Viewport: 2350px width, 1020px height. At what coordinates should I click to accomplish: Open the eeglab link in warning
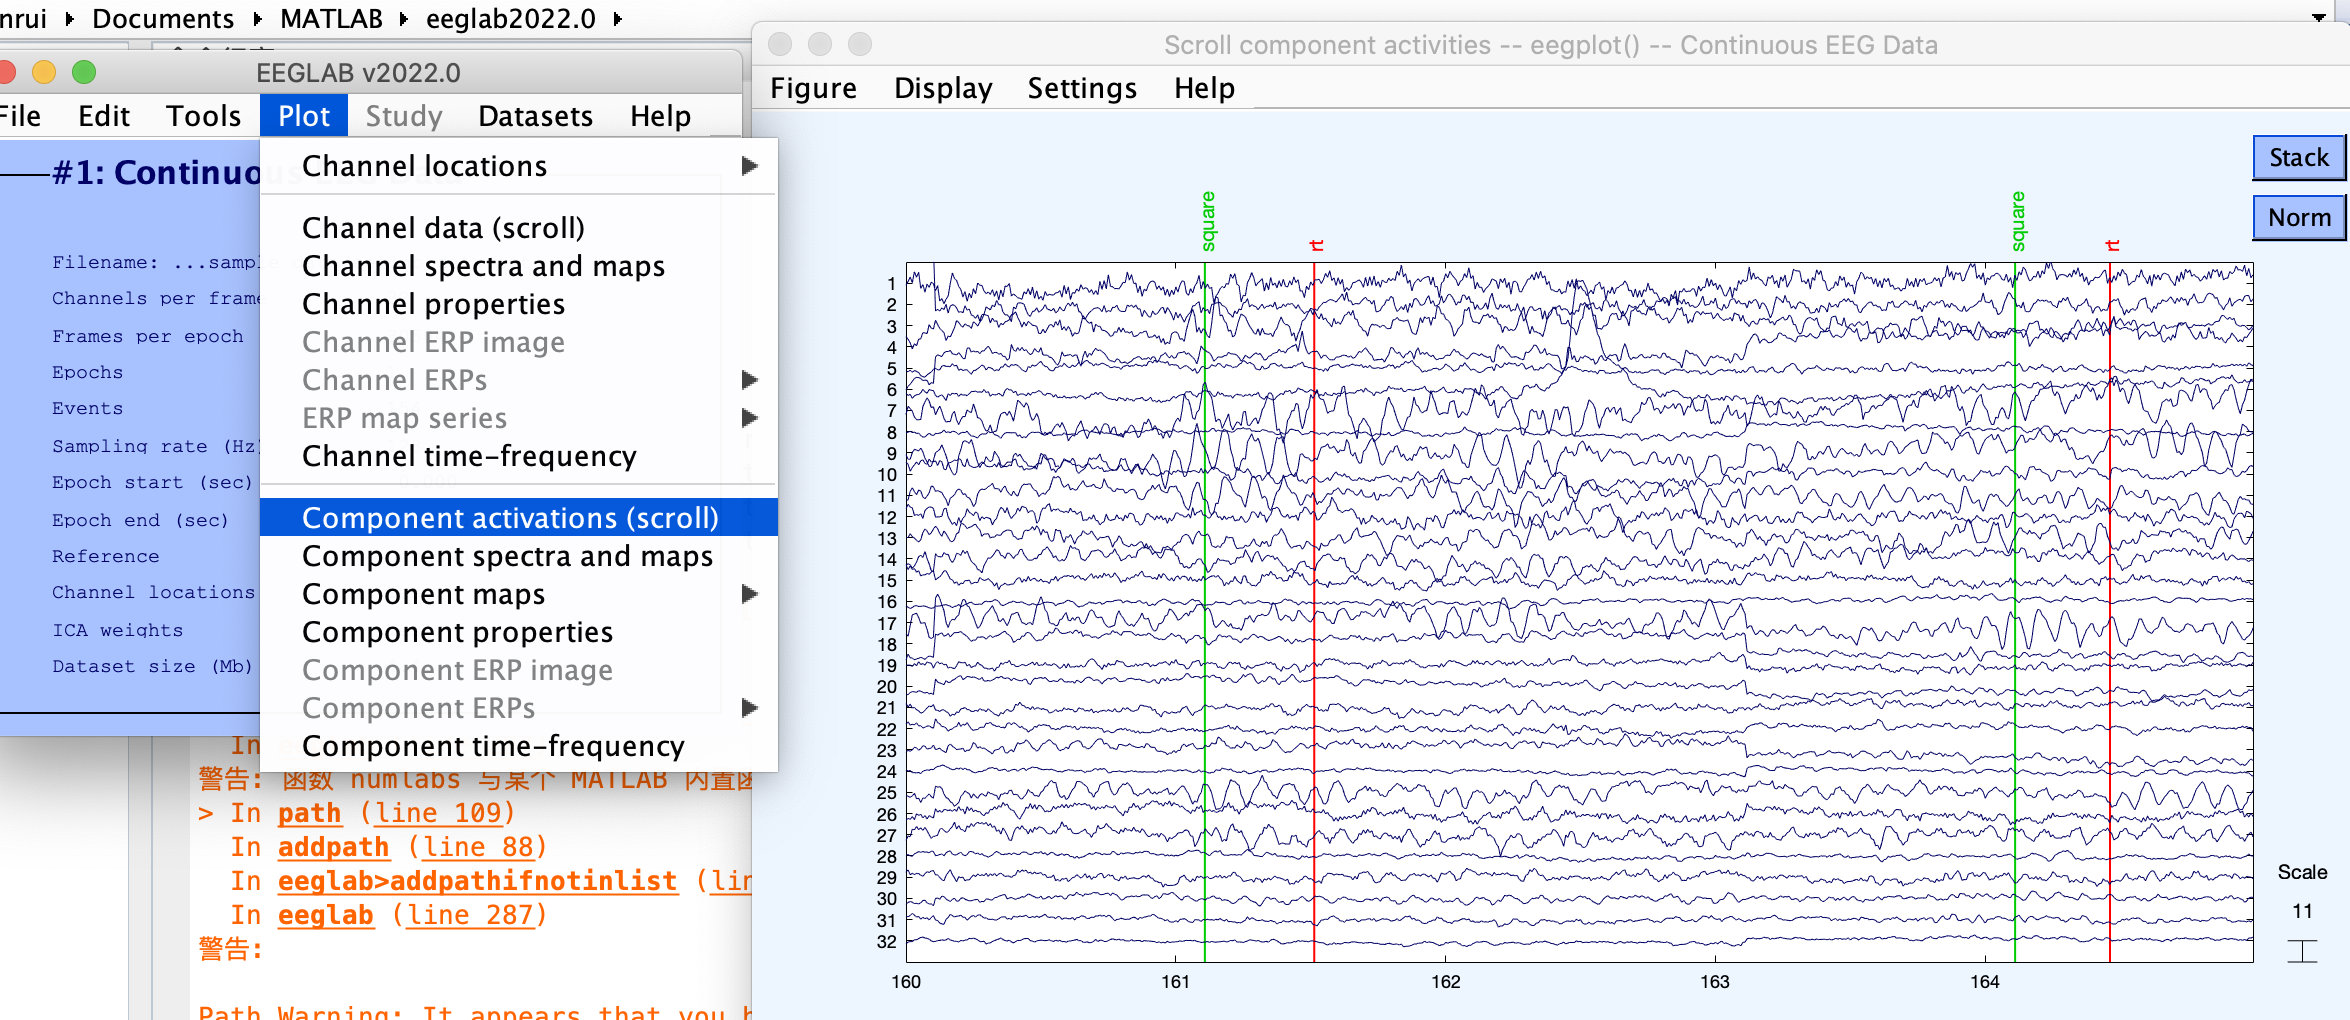(x=325, y=915)
